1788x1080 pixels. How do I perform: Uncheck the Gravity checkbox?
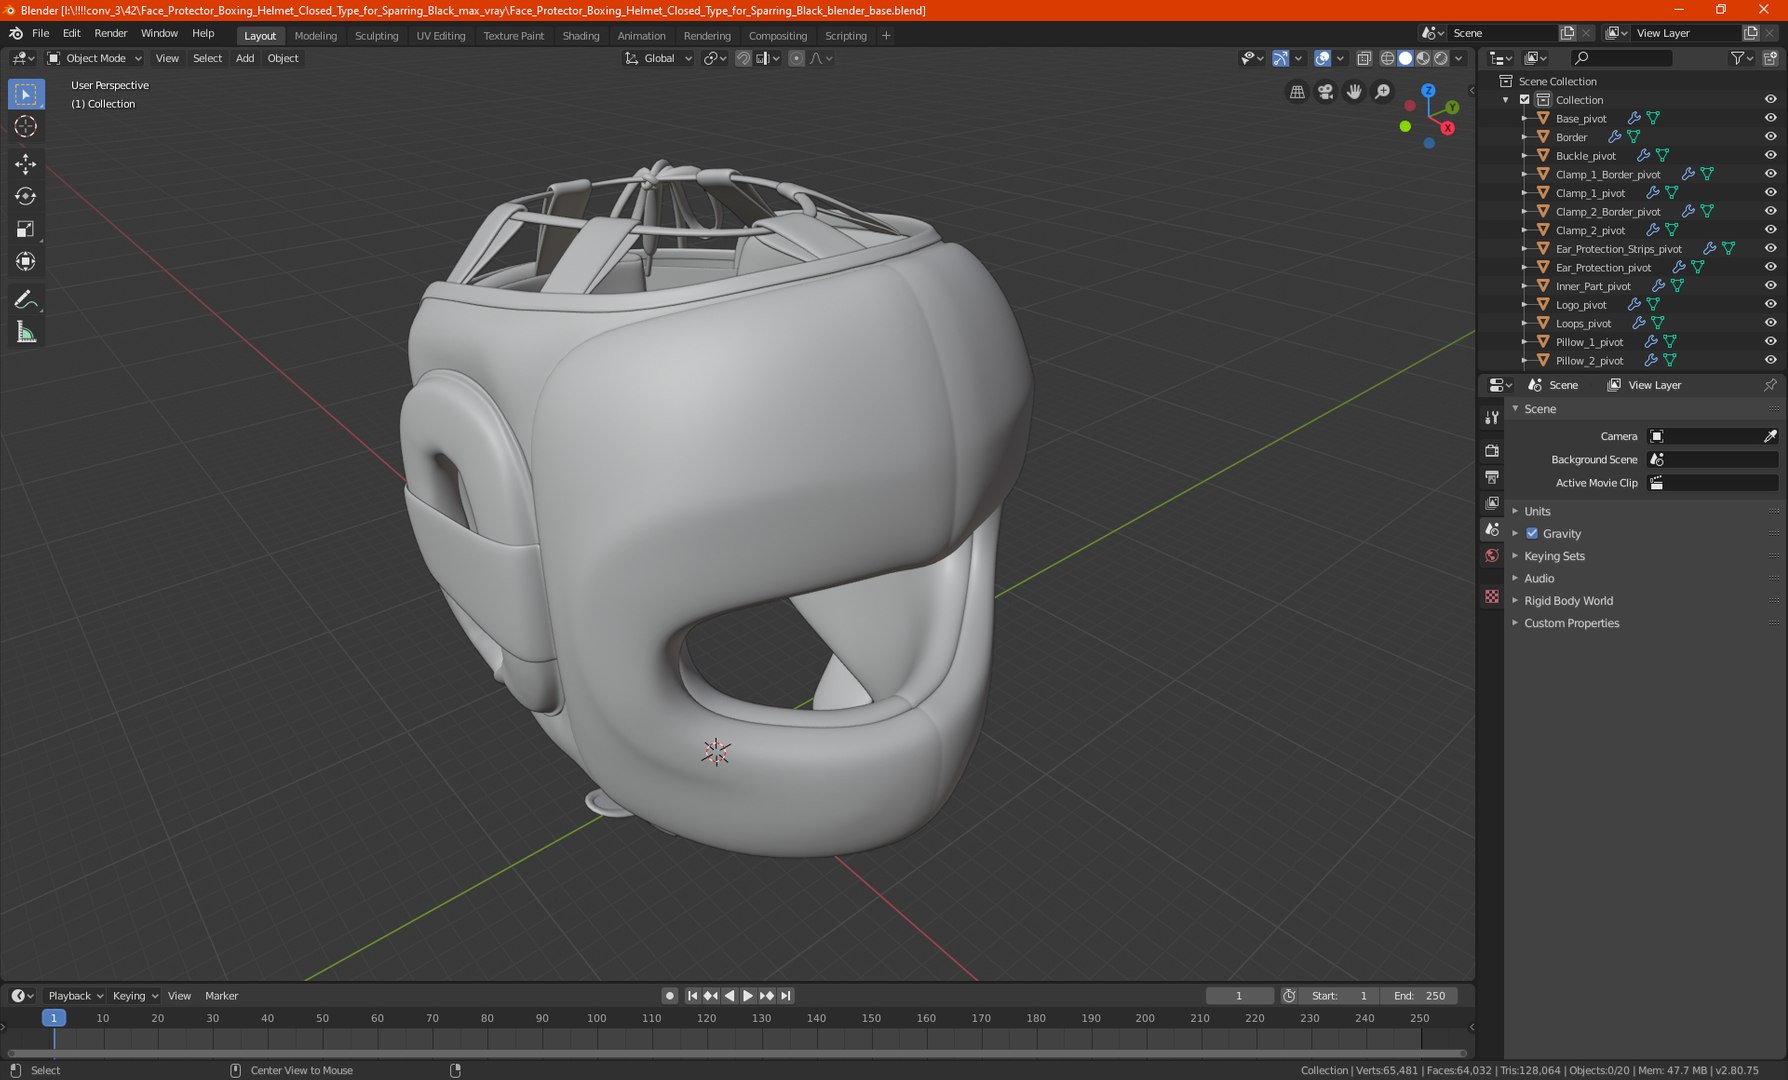tap(1532, 533)
